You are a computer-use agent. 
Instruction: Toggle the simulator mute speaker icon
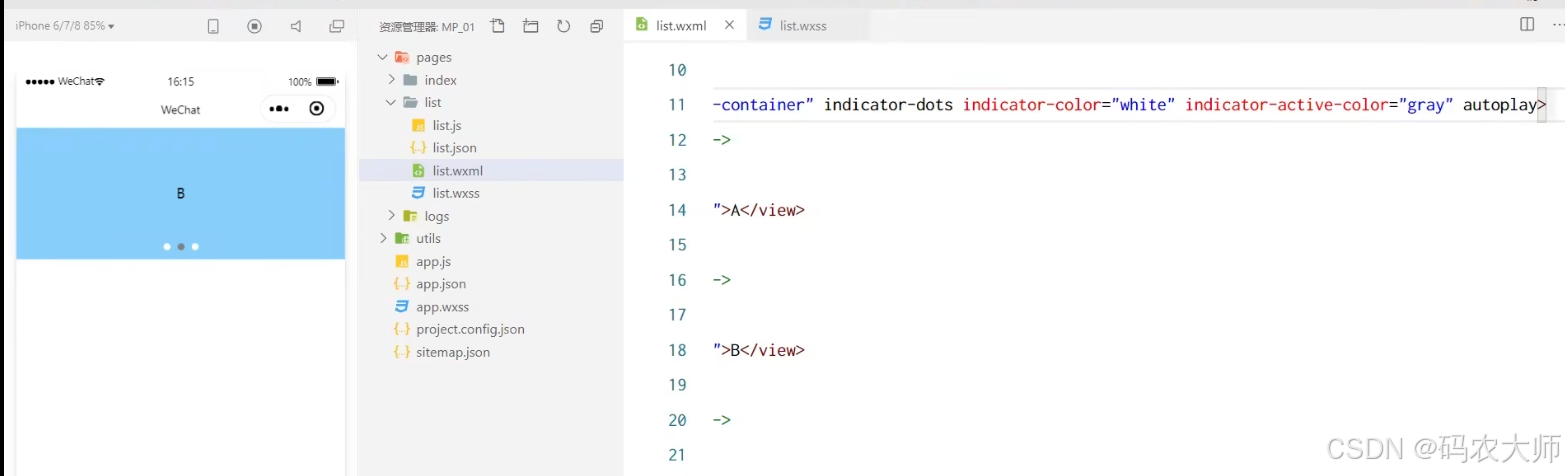pyautogui.click(x=296, y=26)
